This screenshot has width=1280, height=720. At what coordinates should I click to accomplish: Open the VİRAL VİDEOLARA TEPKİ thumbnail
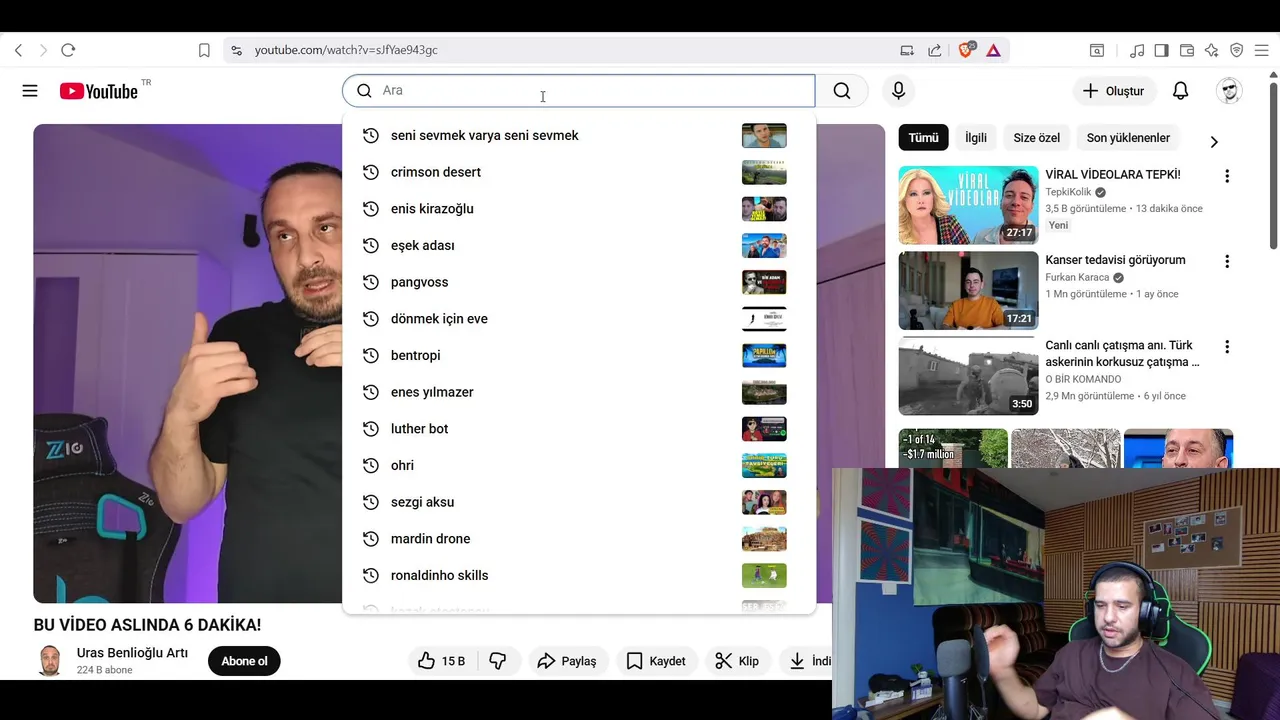[968, 205]
